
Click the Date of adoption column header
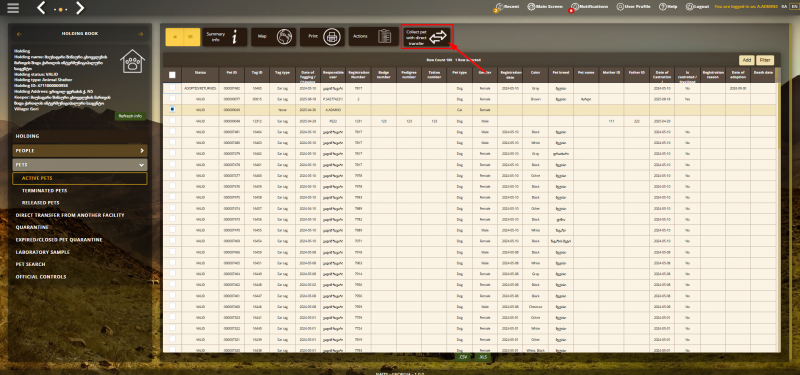pyautogui.click(x=738, y=75)
